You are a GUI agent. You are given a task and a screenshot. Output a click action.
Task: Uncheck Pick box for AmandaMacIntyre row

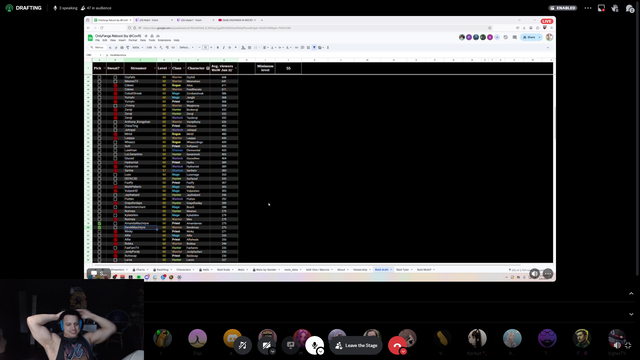pyautogui.click(x=99, y=223)
